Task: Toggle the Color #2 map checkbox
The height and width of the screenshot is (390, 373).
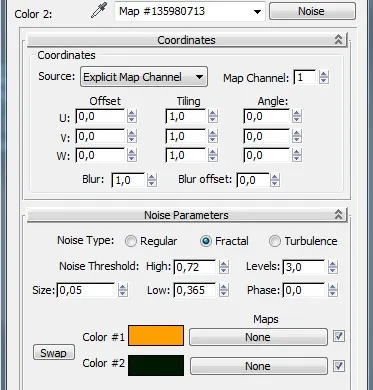Action: [x=339, y=366]
